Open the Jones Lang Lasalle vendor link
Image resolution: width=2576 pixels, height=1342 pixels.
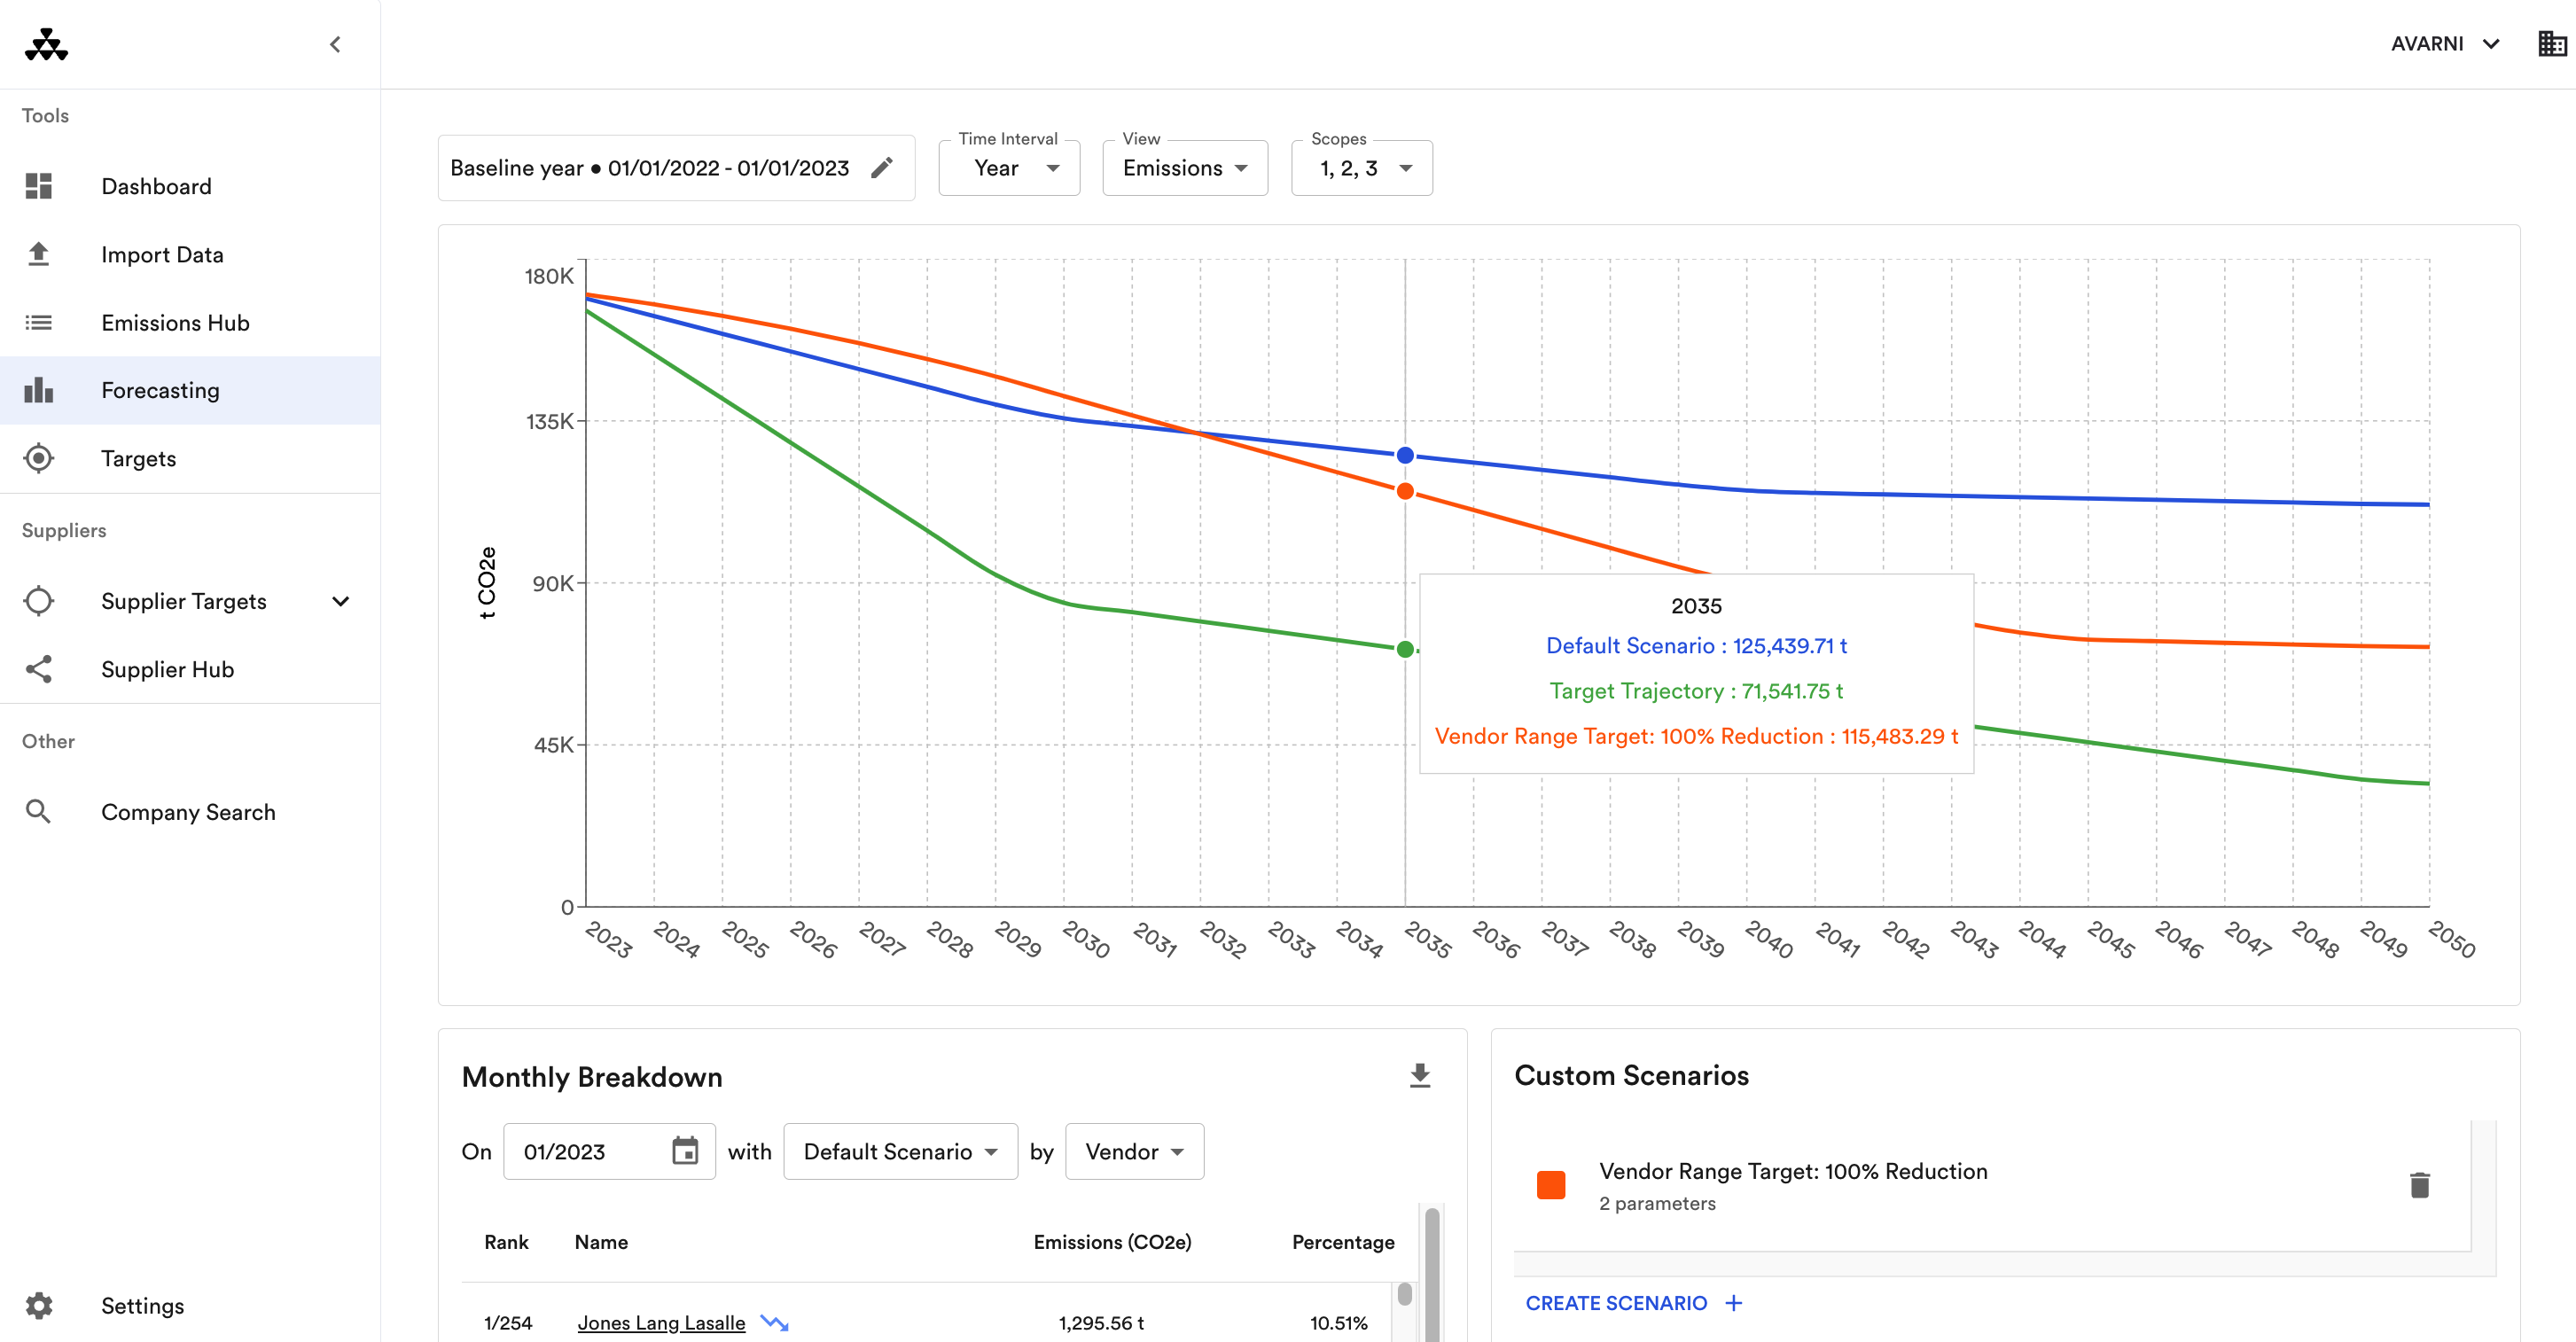point(661,1322)
